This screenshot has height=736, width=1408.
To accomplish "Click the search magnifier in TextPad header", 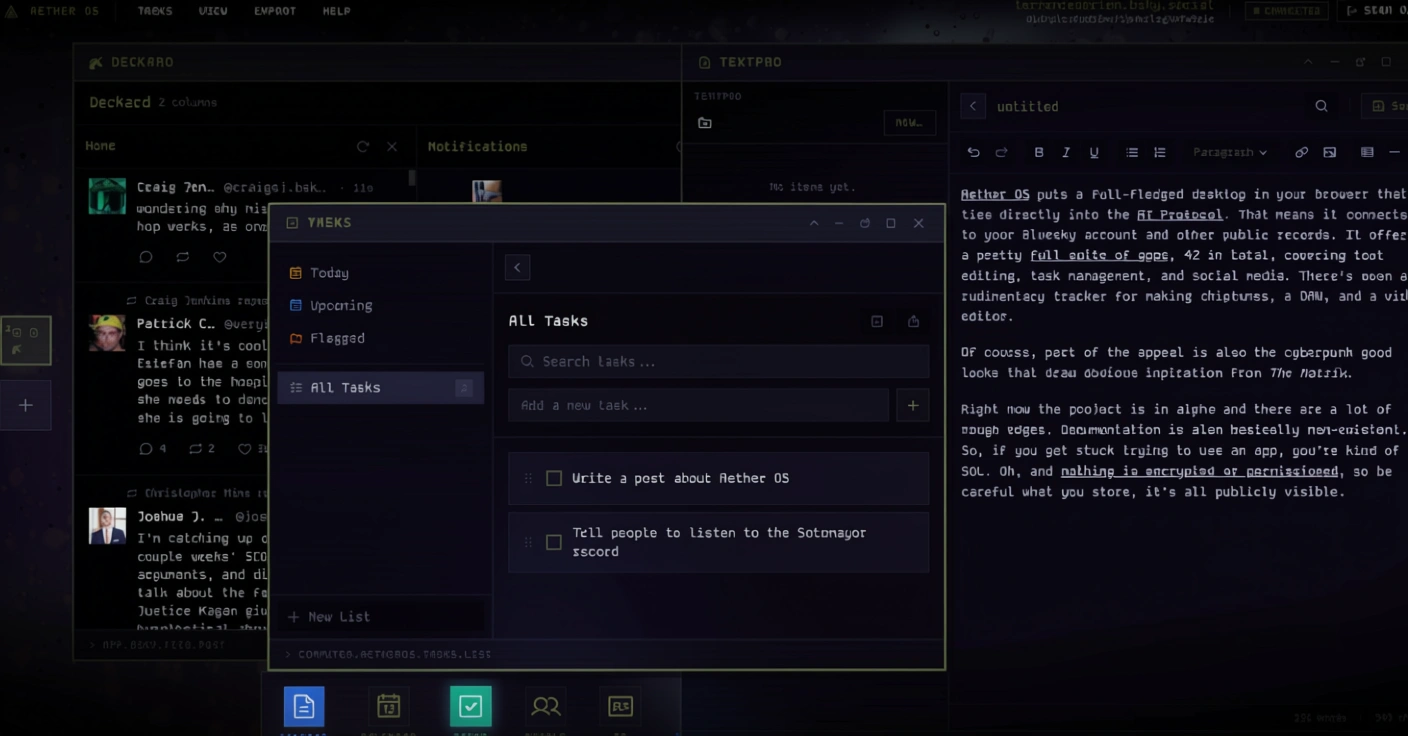I will [1321, 106].
